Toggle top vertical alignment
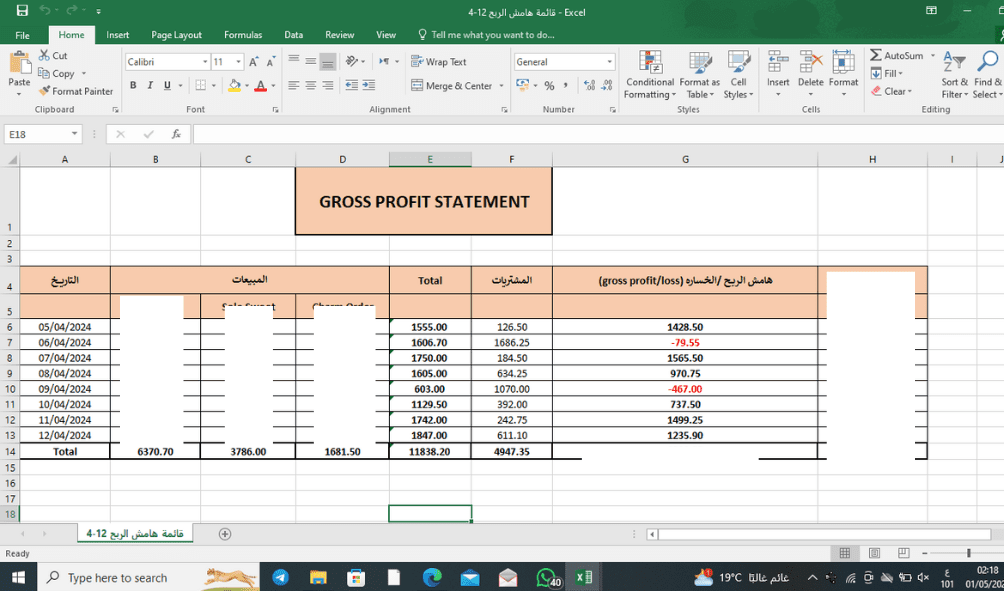The image size is (1004, 591). (294, 61)
